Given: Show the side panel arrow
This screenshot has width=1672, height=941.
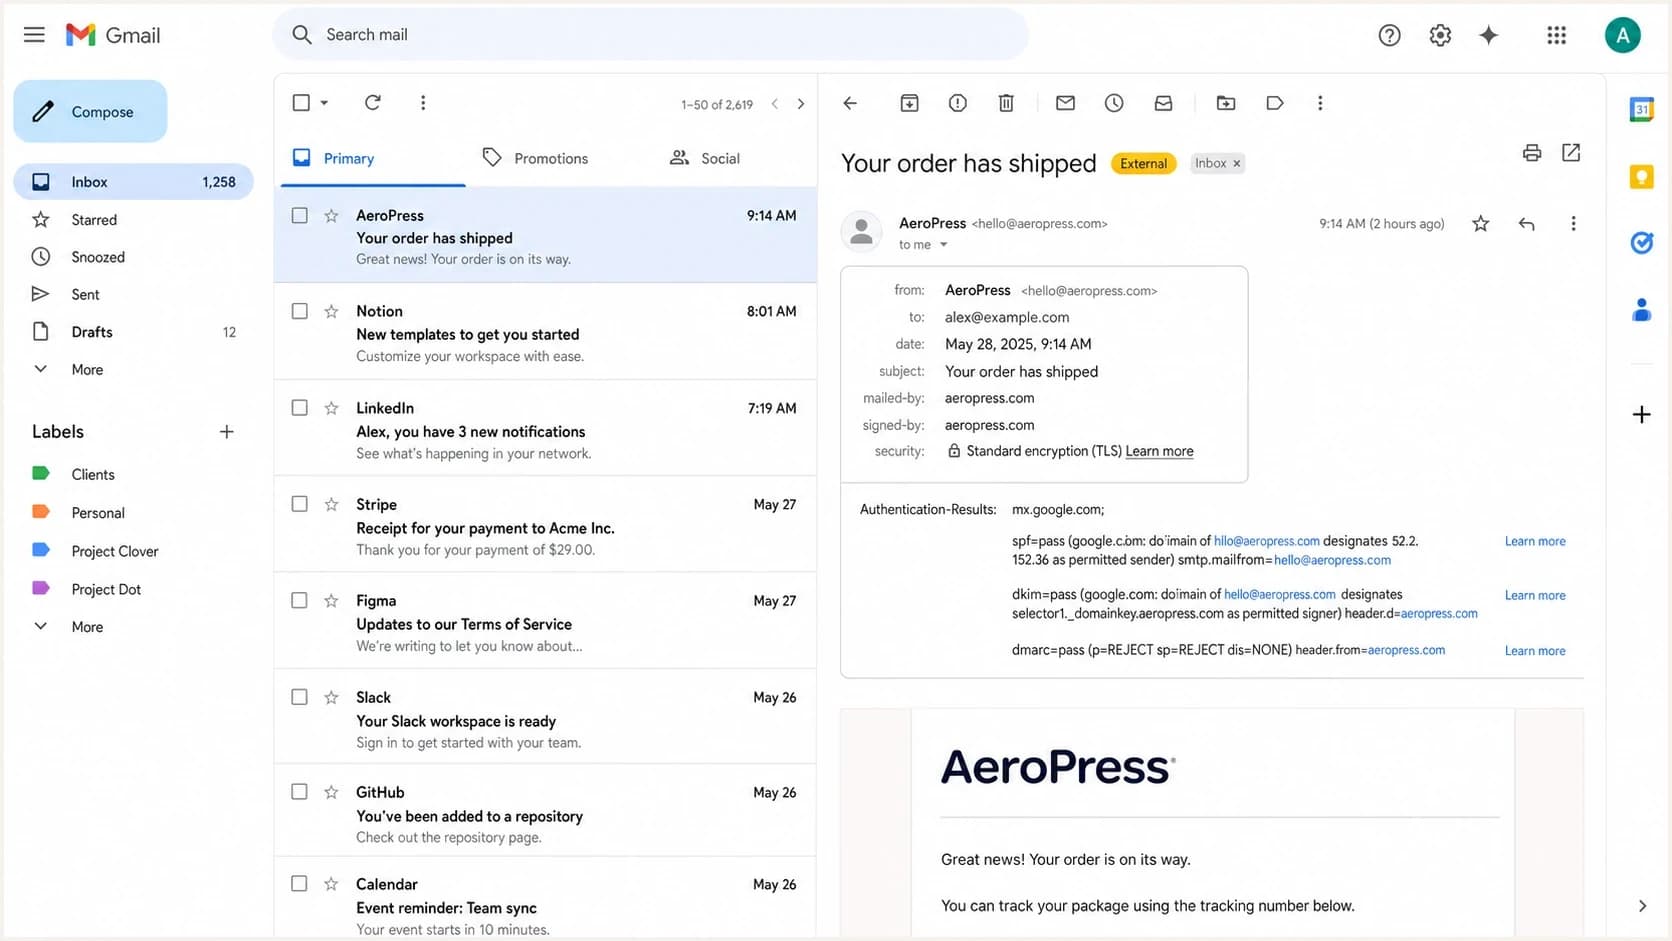Looking at the screenshot, I should coord(1642,906).
